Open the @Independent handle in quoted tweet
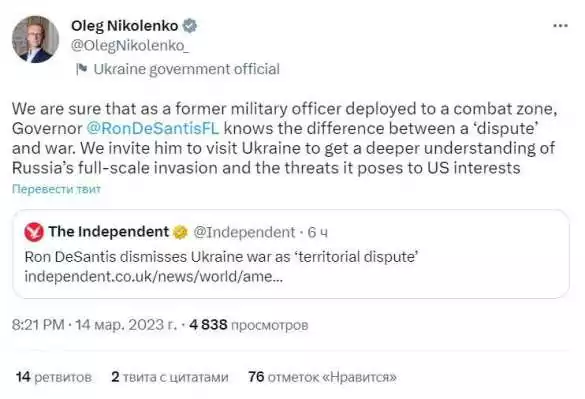 point(244,232)
